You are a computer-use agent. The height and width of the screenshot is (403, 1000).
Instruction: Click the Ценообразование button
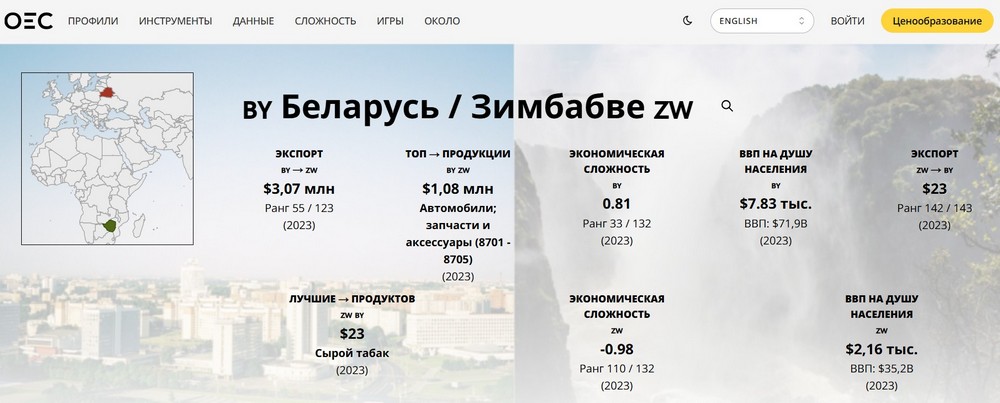click(937, 21)
